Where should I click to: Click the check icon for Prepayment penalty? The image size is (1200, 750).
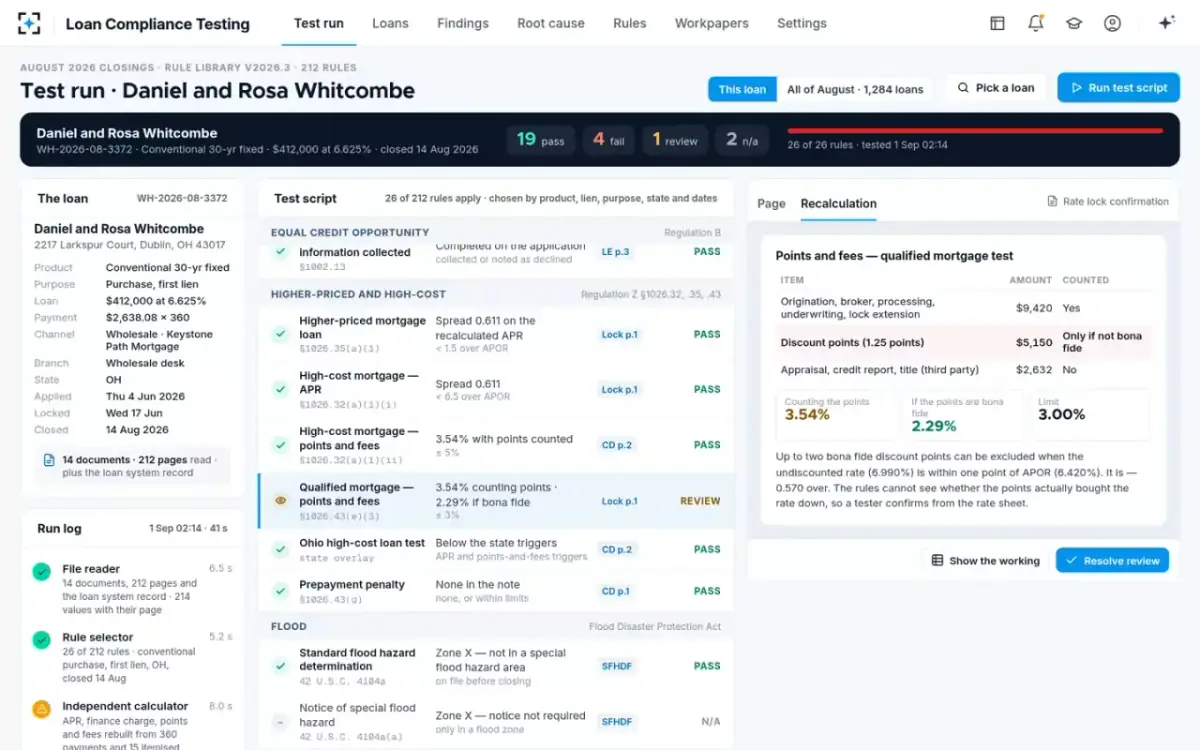[281, 591]
